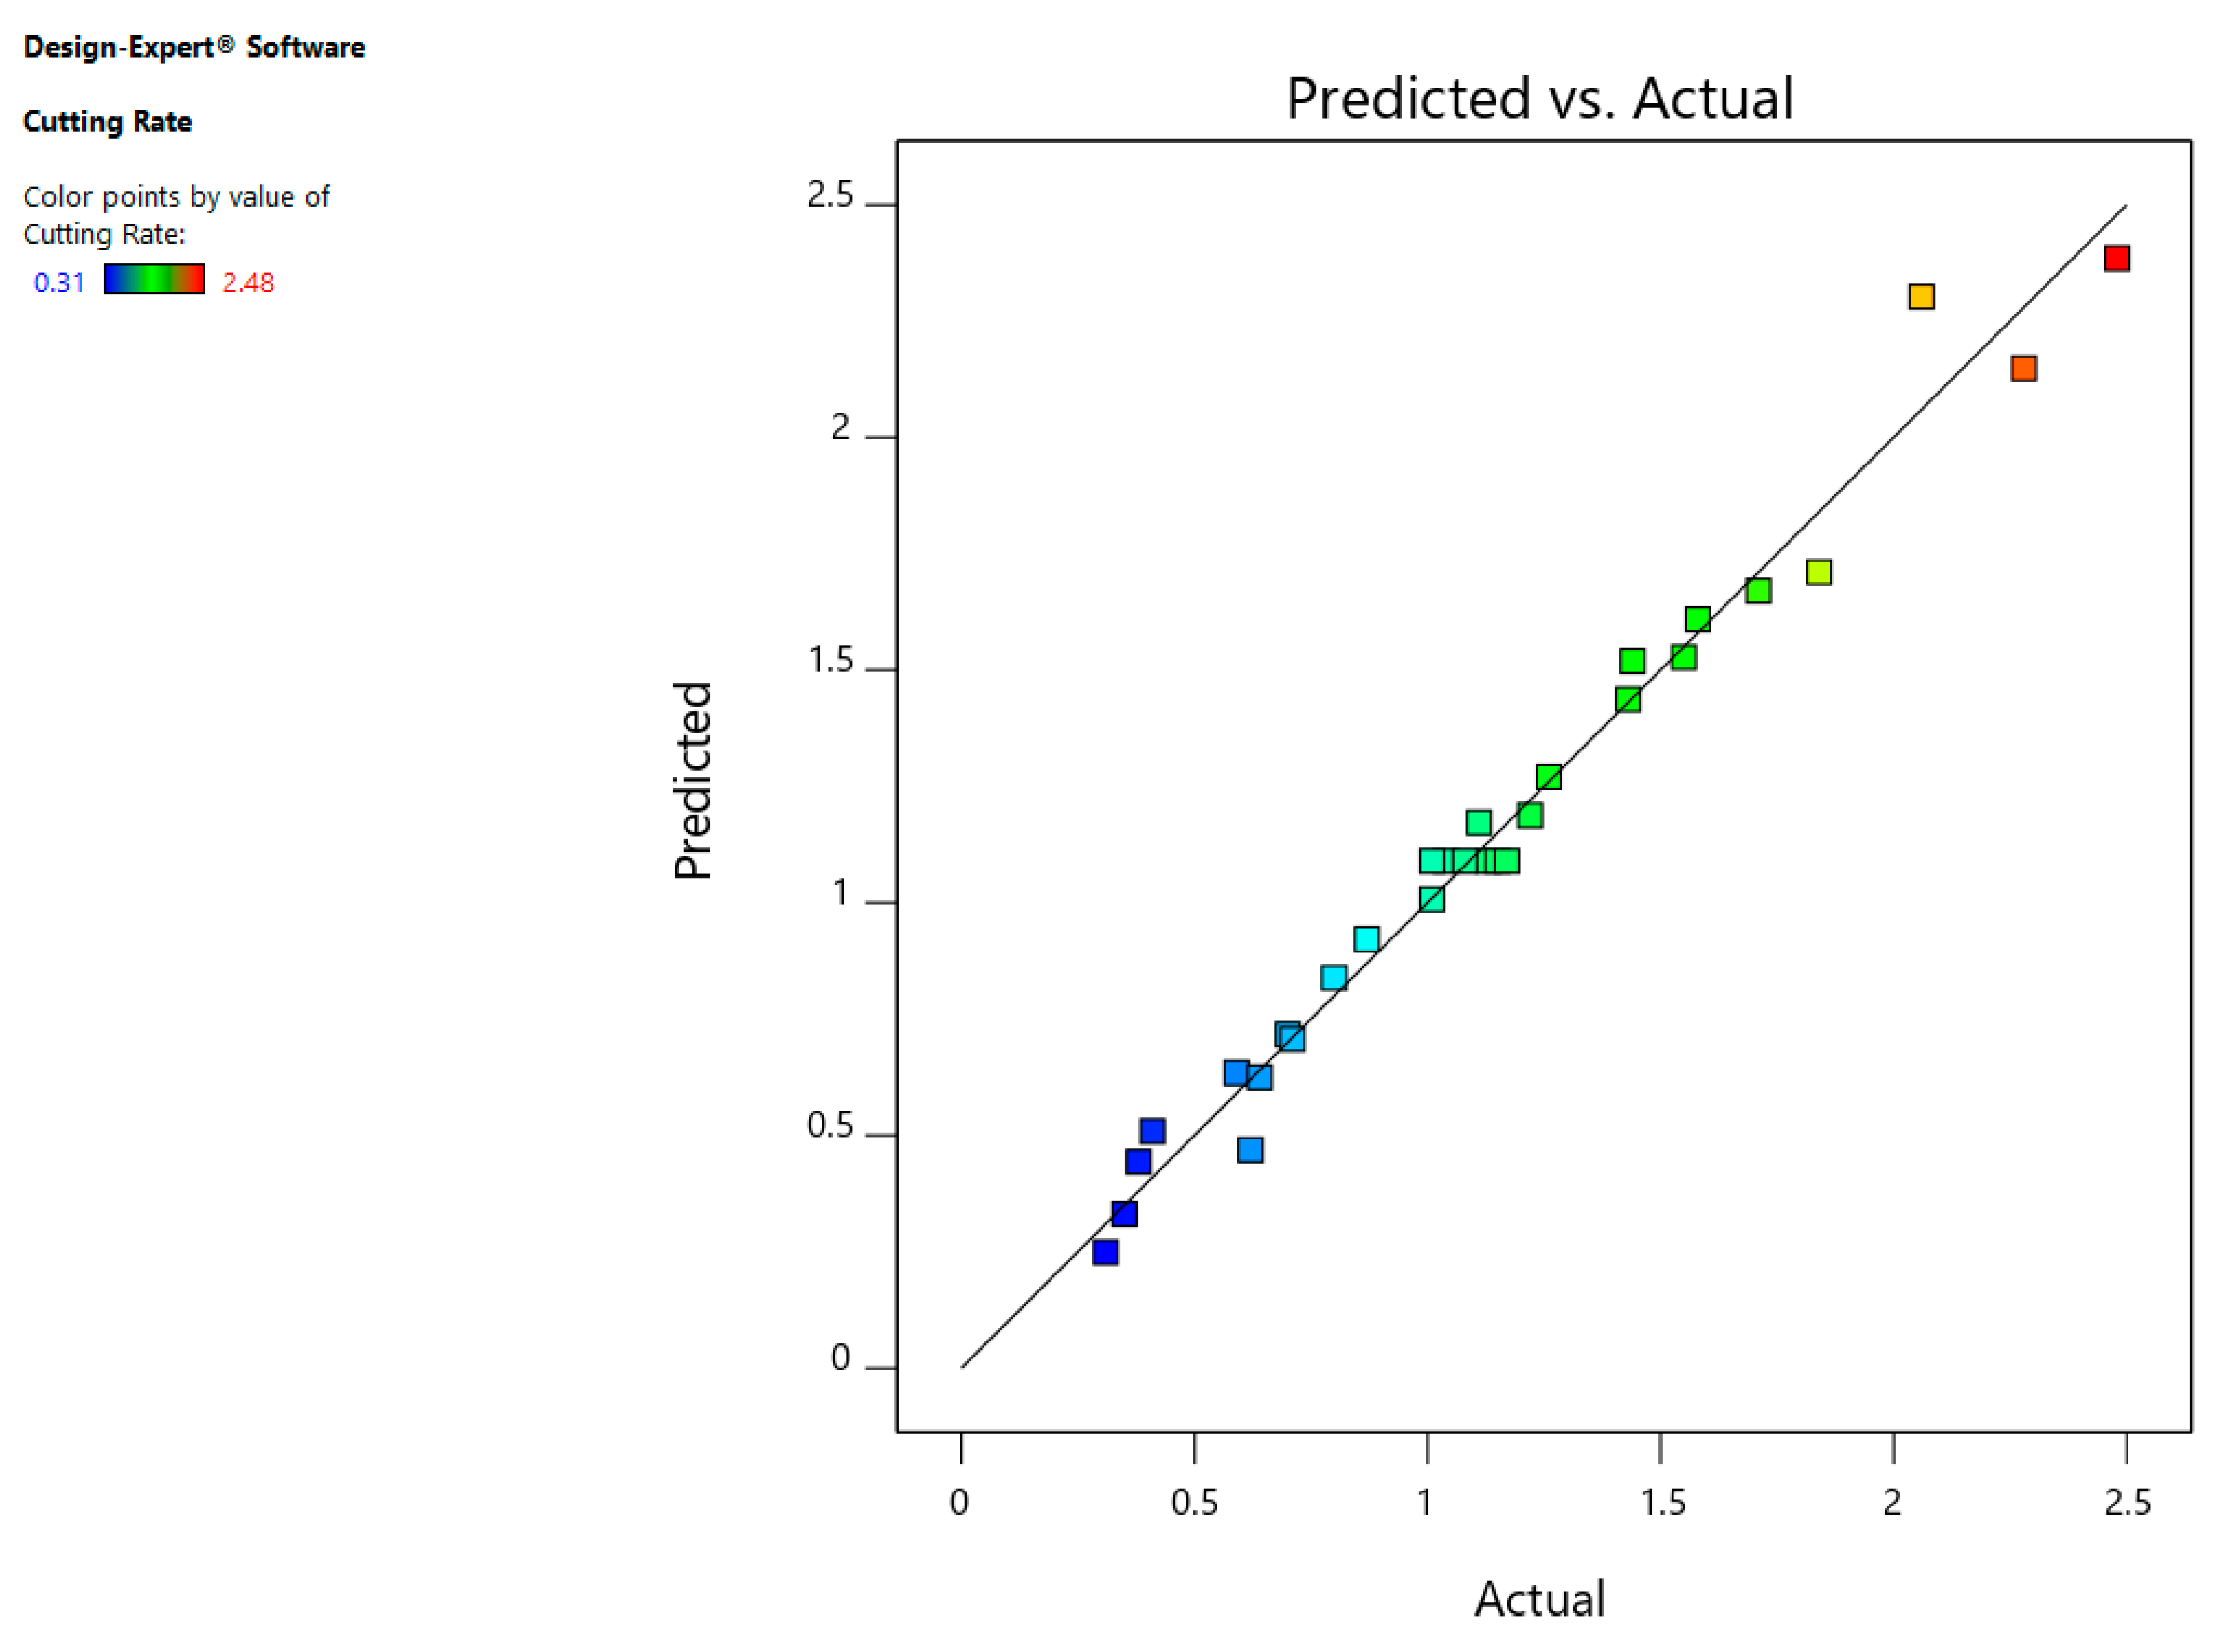This screenshot has height=1652, width=2220.
Task: Select the 1.5 tick label on the Predicted axis
Action: (x=830, y=661)
